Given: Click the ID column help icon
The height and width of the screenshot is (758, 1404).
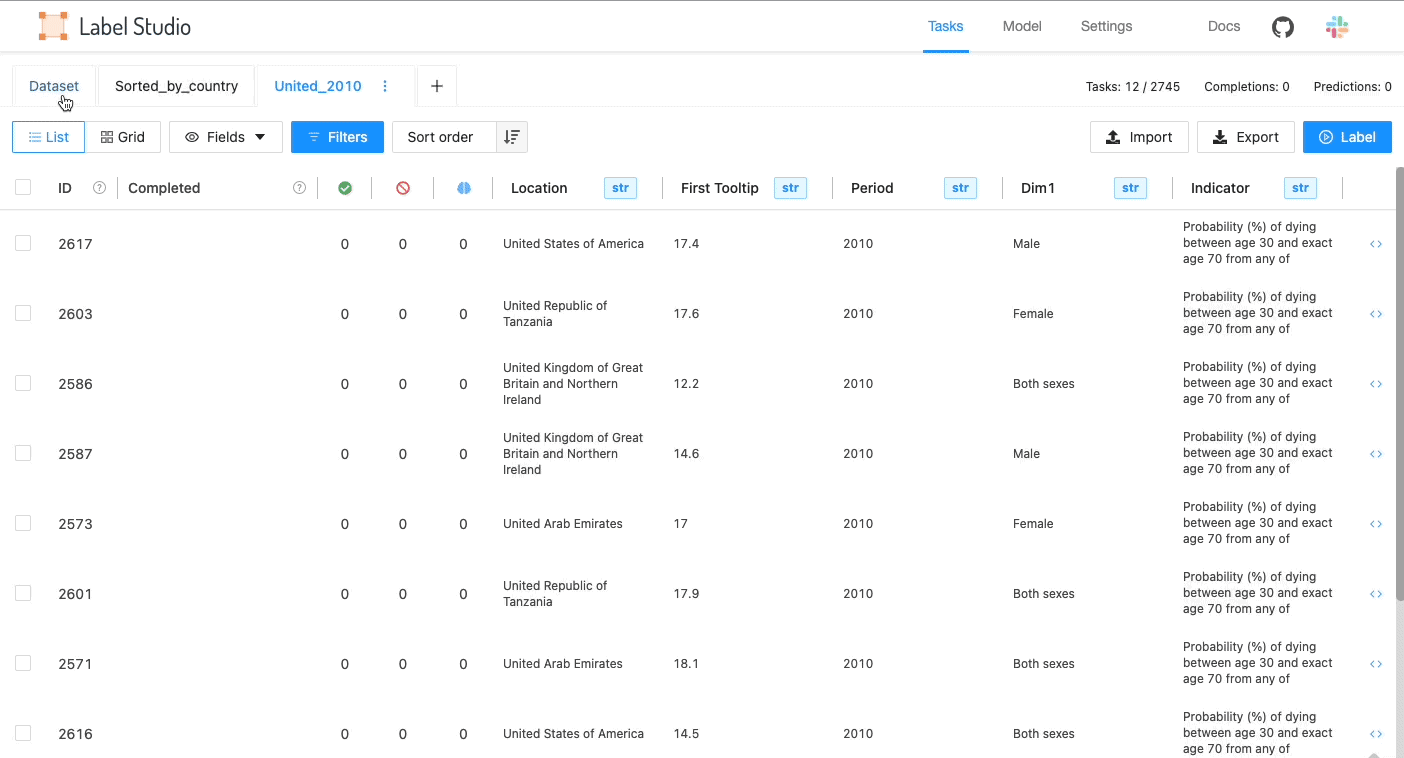Looking at the screenshot, I should (x=99, y=188).
